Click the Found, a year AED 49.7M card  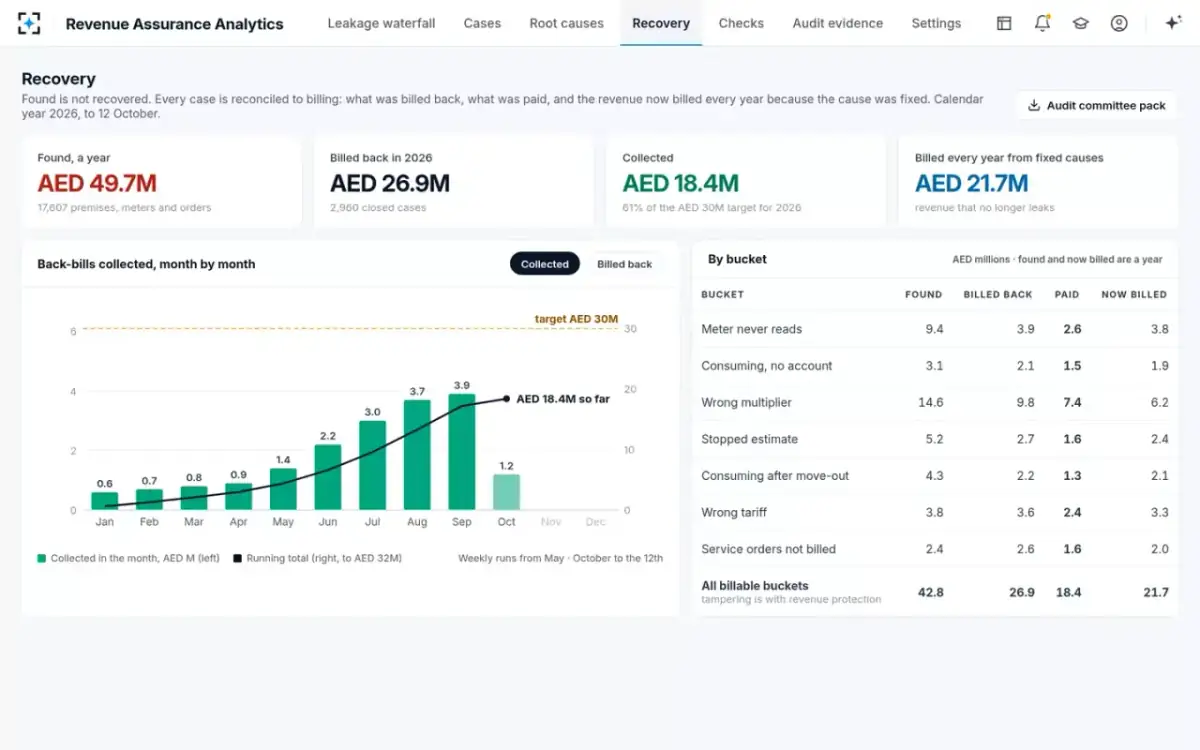click(161, 183)
